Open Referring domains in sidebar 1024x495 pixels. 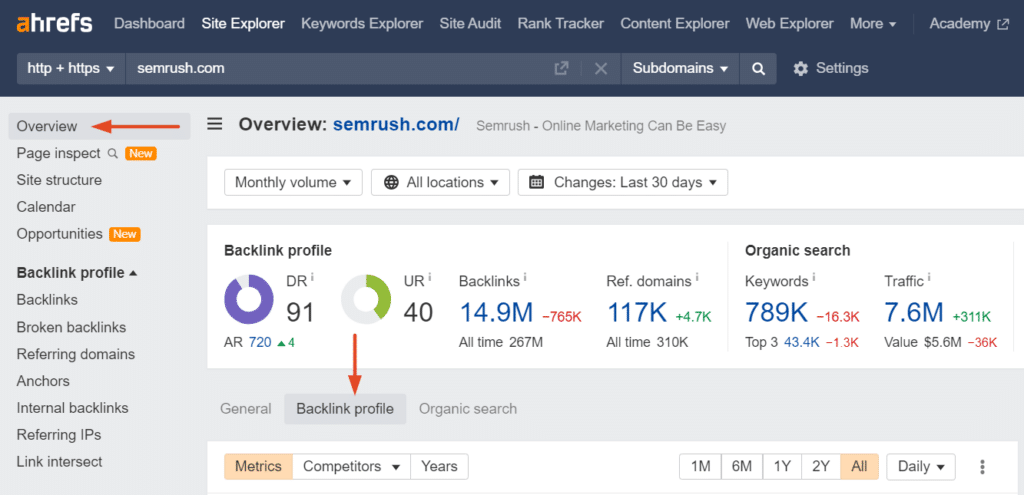(x=76, y=354)
